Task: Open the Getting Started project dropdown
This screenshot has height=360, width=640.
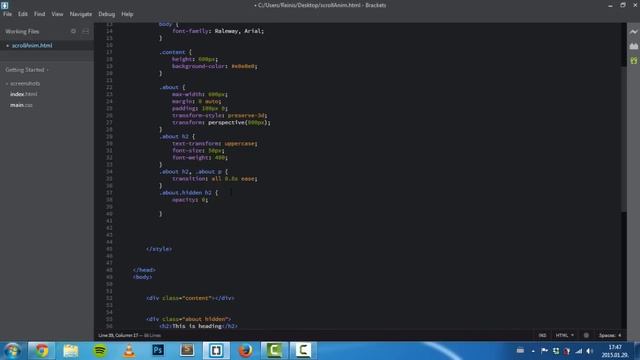Action: pos(27,70)
